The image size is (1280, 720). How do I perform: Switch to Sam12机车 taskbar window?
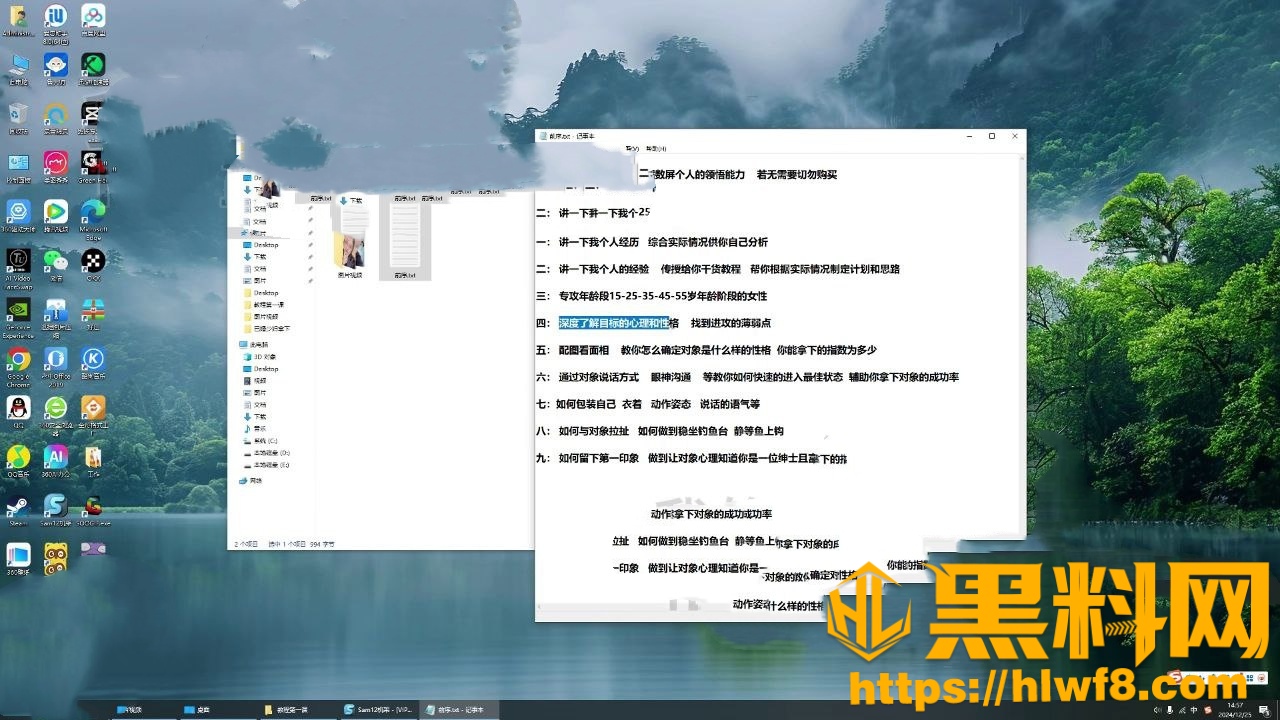pyautogui.click(x=379, y=710)
